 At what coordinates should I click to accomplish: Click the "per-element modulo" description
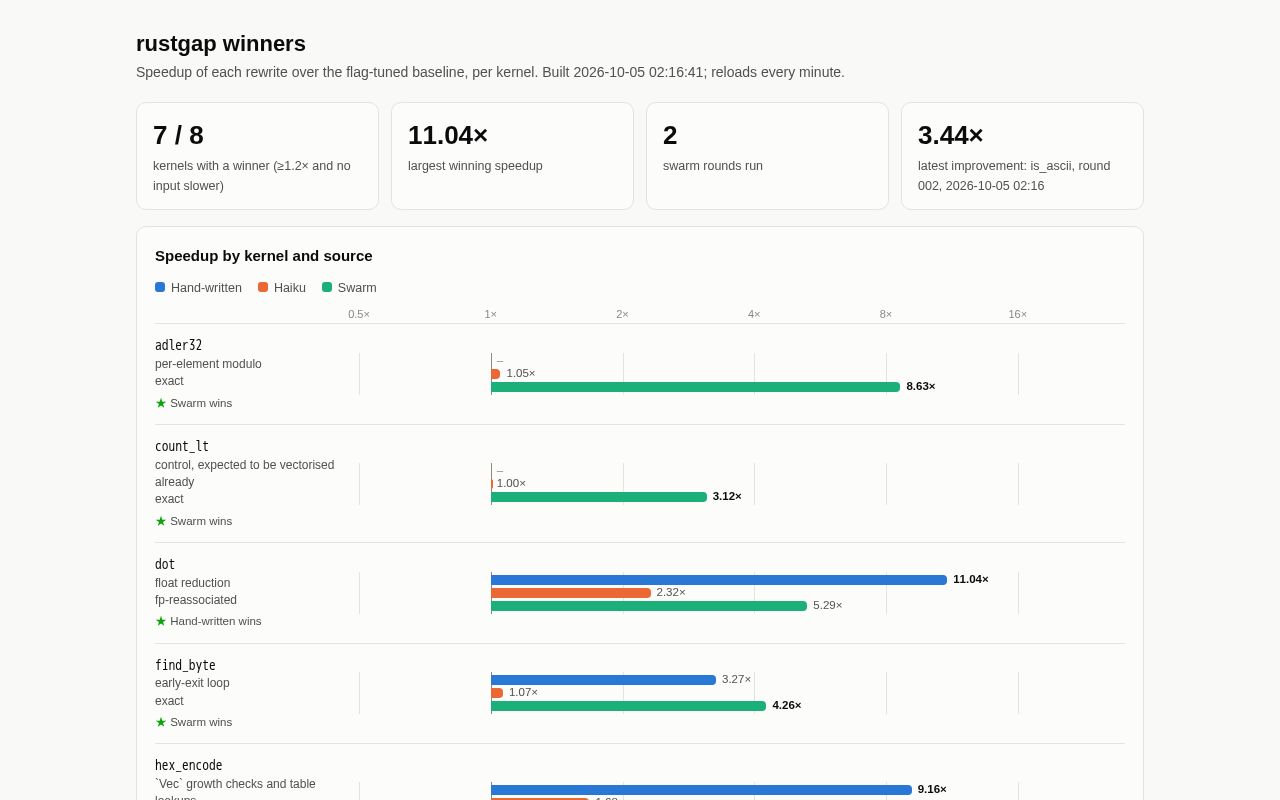[208, 364]
